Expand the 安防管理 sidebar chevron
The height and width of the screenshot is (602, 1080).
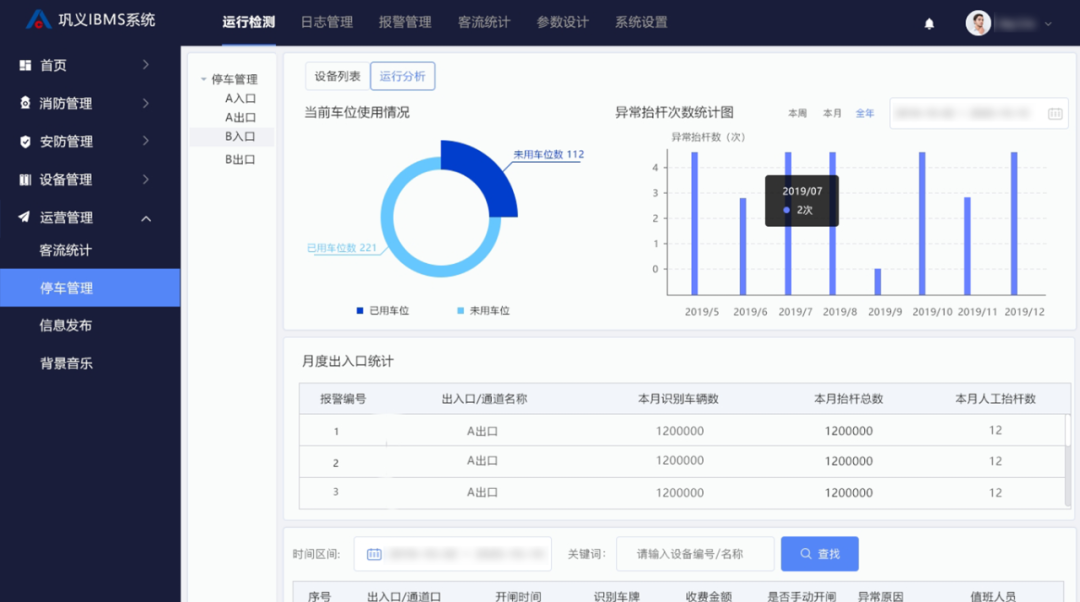[145, 141]
